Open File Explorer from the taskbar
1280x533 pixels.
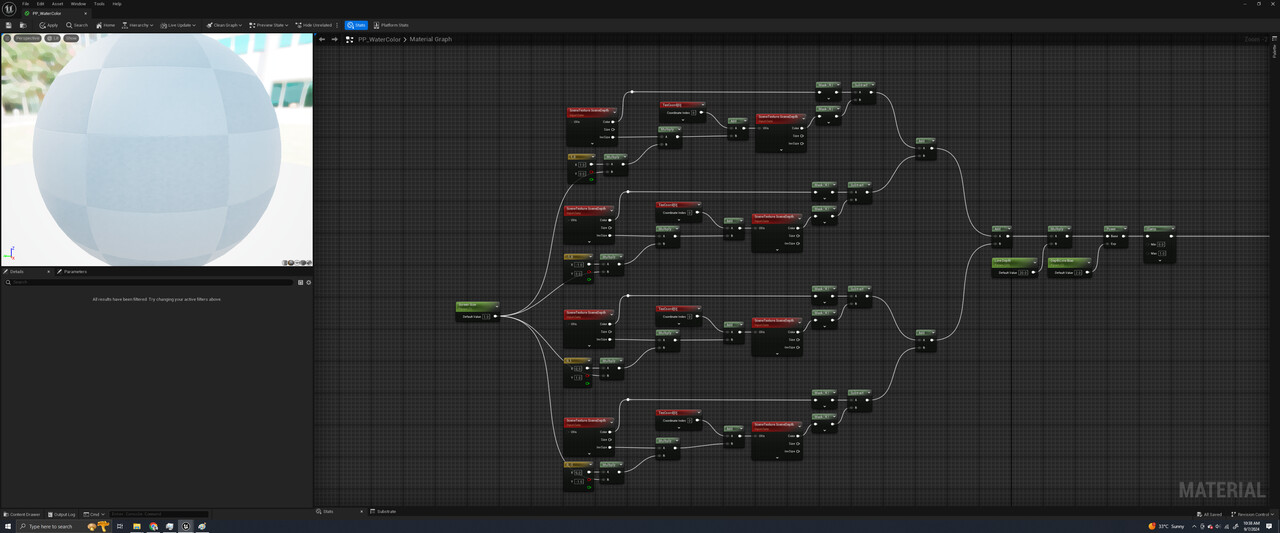(137, 526)
